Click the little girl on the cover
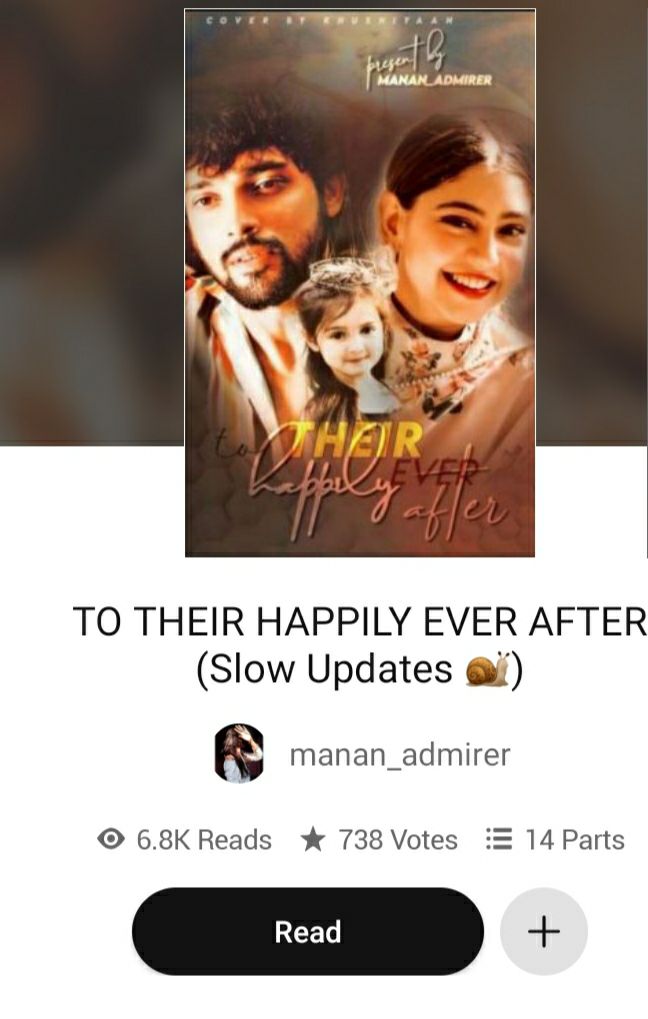 tap(344, 338)
